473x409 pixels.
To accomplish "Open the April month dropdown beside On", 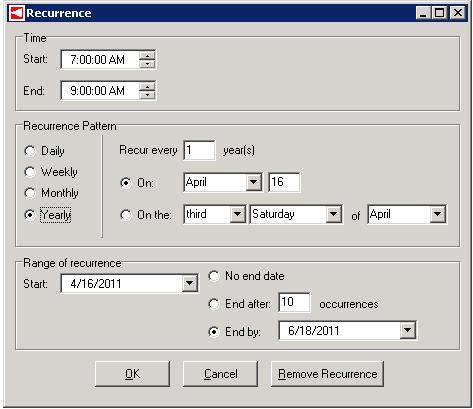I will 254,182.
